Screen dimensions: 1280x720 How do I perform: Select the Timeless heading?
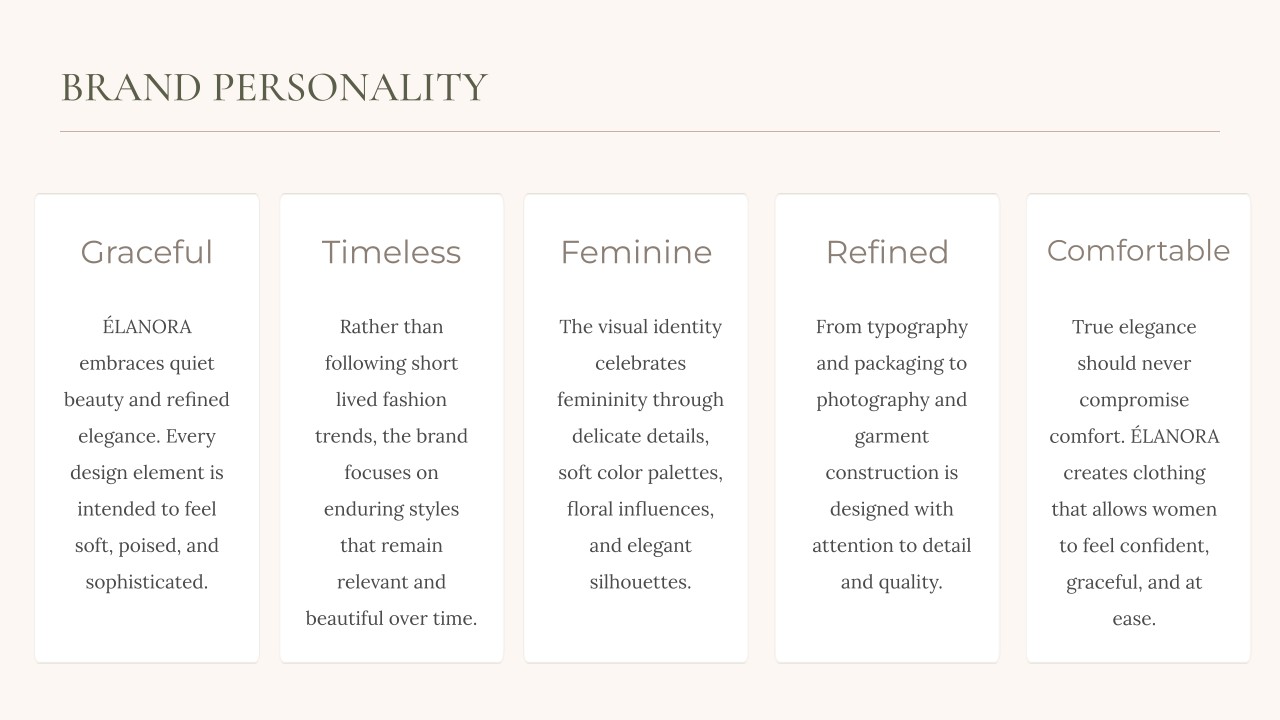click(x=391, y=252)
